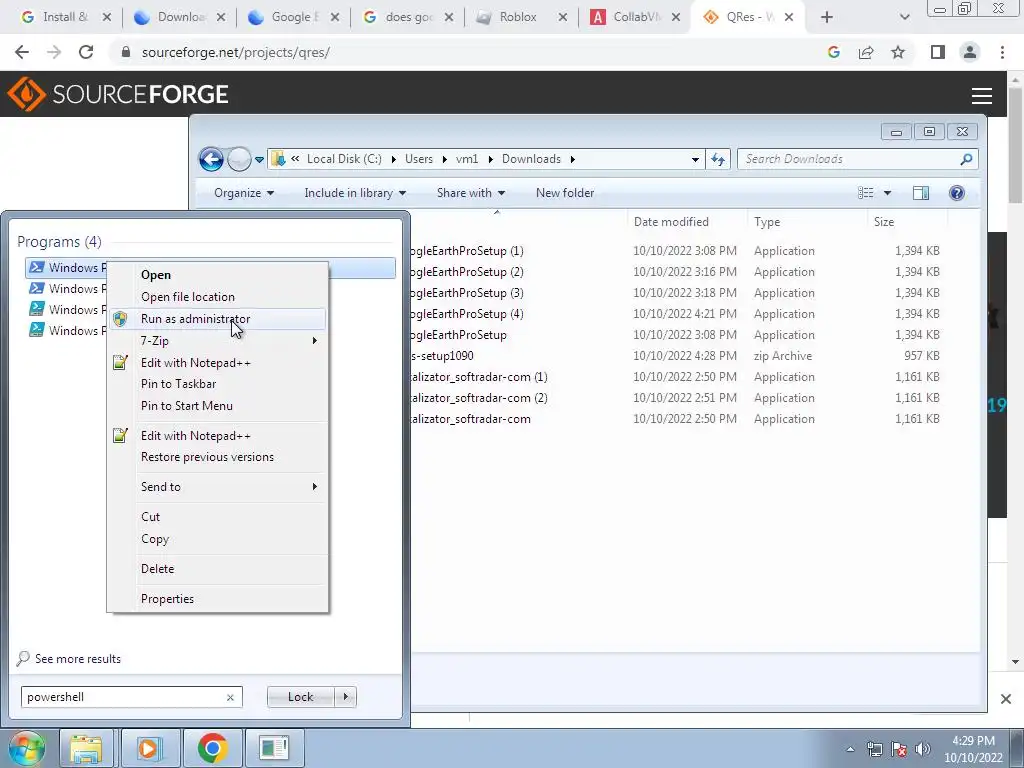Open Windows Media Player from the taskbar
This screenshot has width=1024, height=768.
pos(148,748)
